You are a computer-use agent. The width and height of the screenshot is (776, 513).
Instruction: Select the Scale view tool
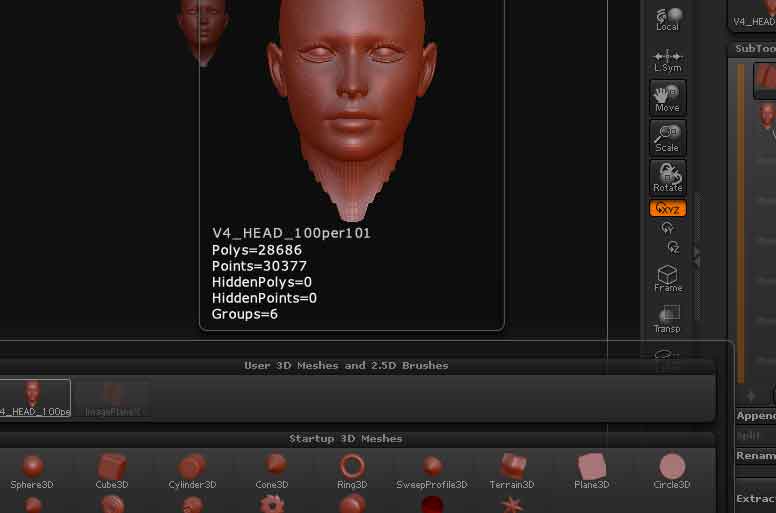click(x=667, y=138)
